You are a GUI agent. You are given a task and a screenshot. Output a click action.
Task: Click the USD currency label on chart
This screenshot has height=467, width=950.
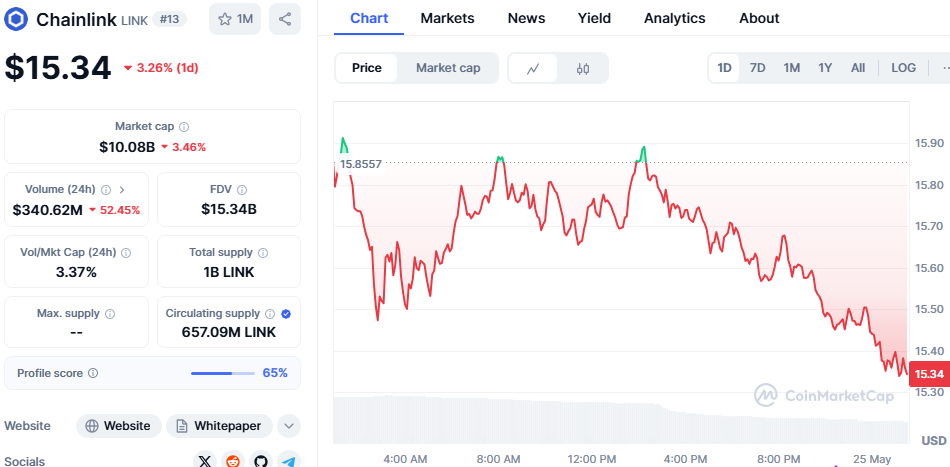(x=934, y=440)
